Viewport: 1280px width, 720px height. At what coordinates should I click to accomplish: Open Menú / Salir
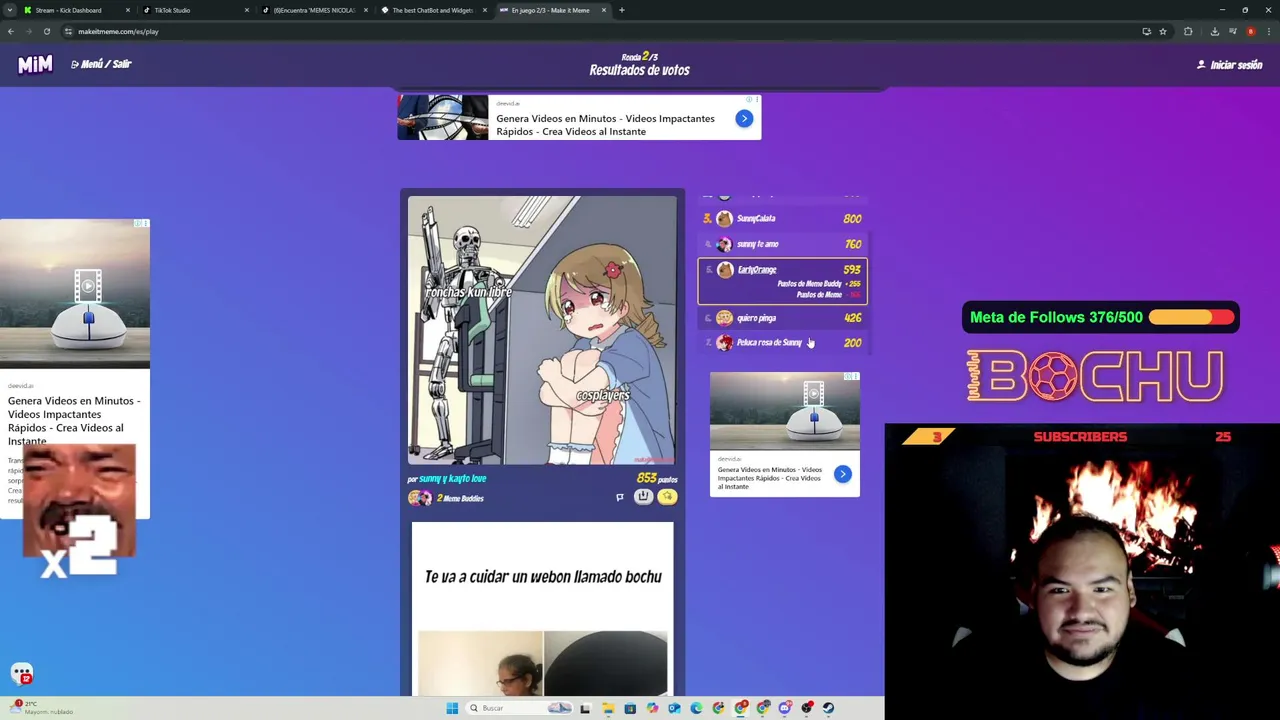[x=101, y=64]
